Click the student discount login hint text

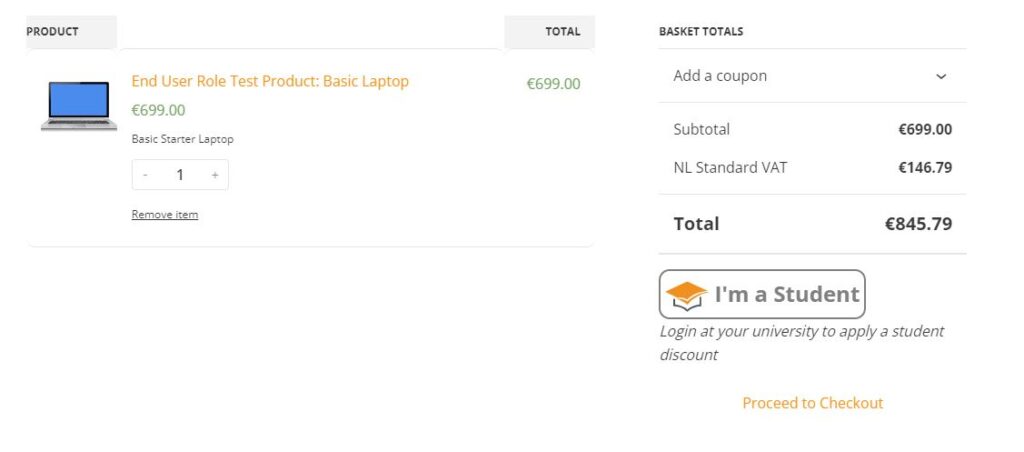coord(801,342)
